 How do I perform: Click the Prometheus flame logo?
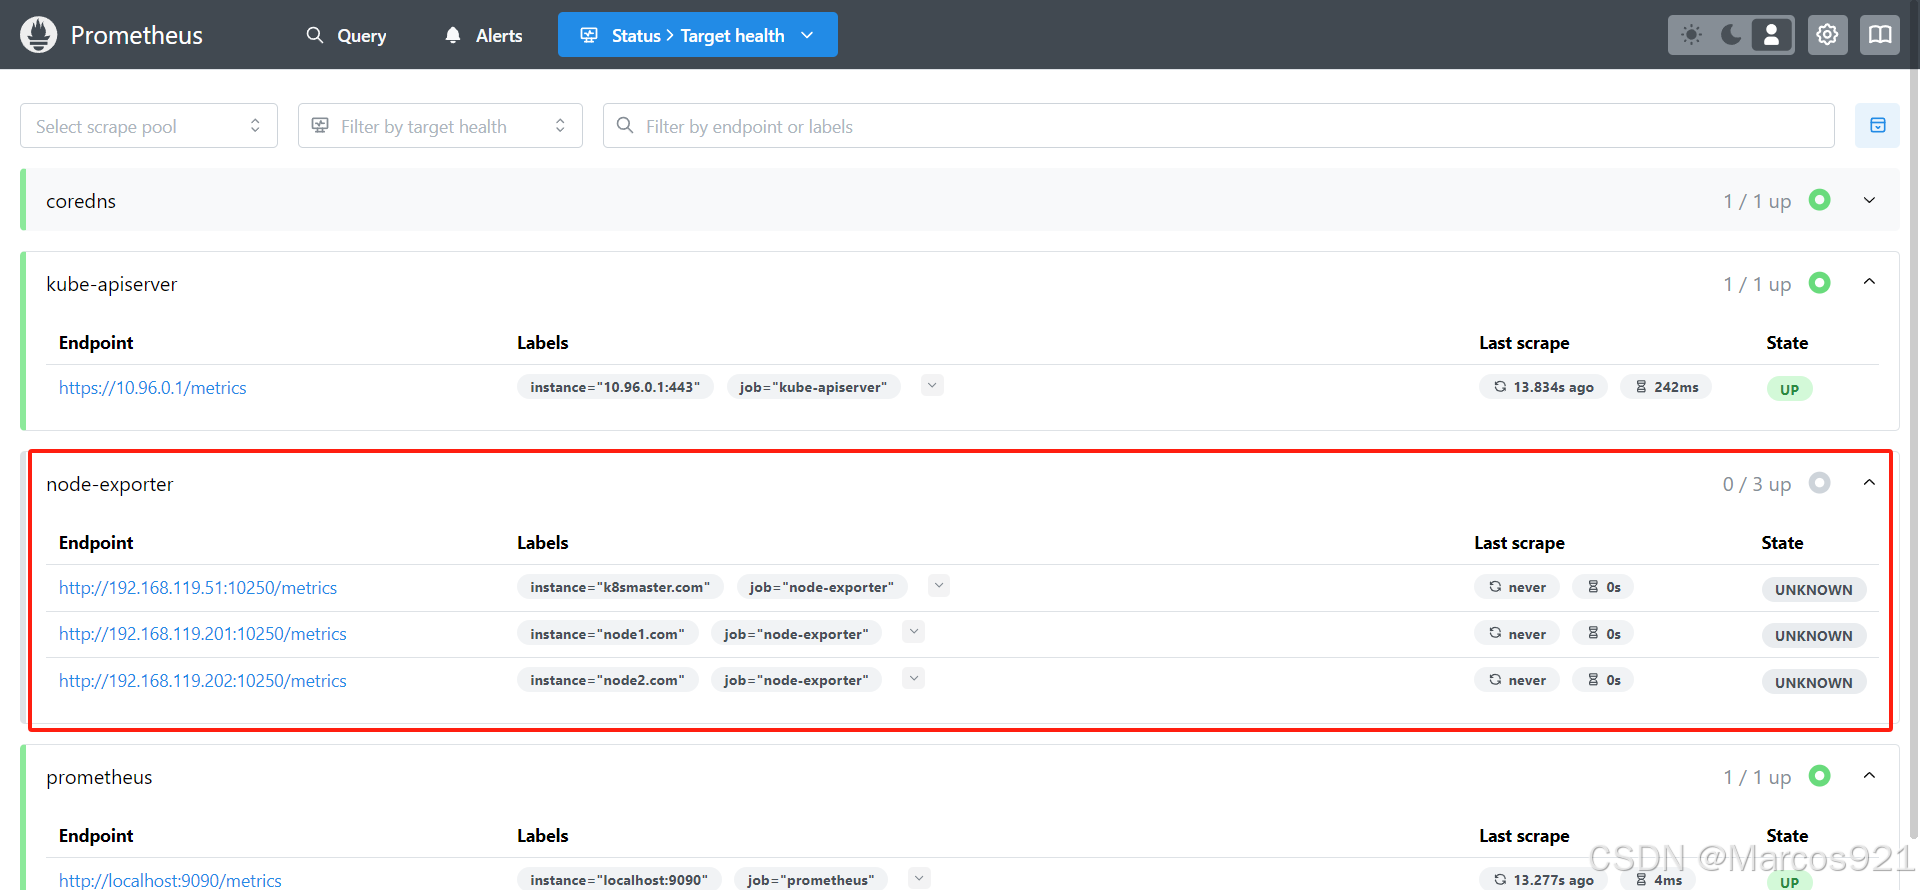click(x=38, y=35)
